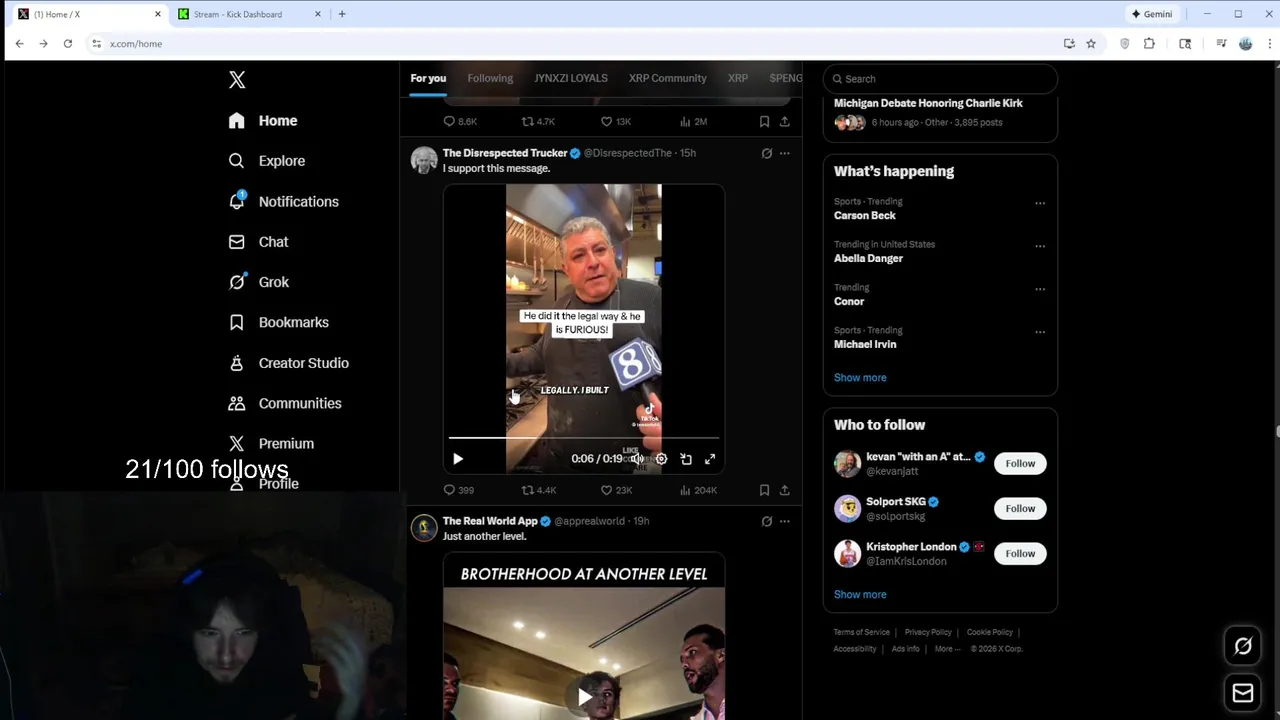Open Chat messages
The width and height of the screenshot is (1280, 720).
coord(258,242)
